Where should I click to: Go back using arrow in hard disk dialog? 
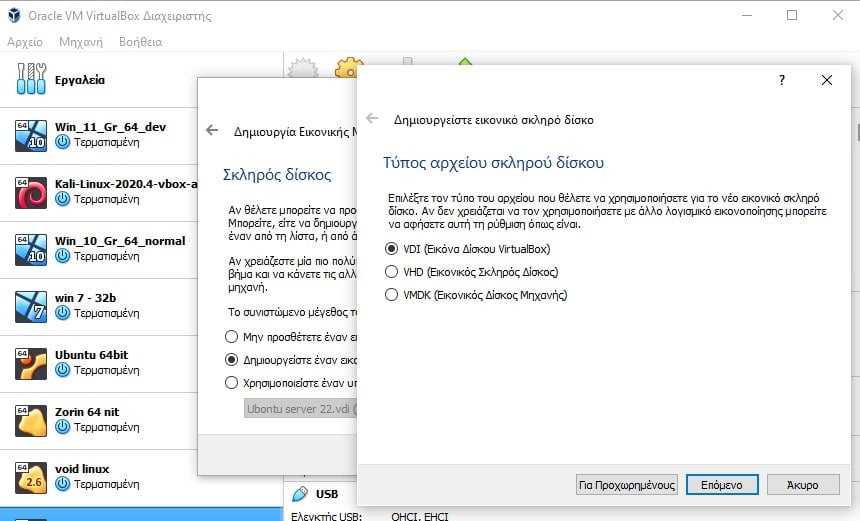pyautogui.click(x=372, y=118)
